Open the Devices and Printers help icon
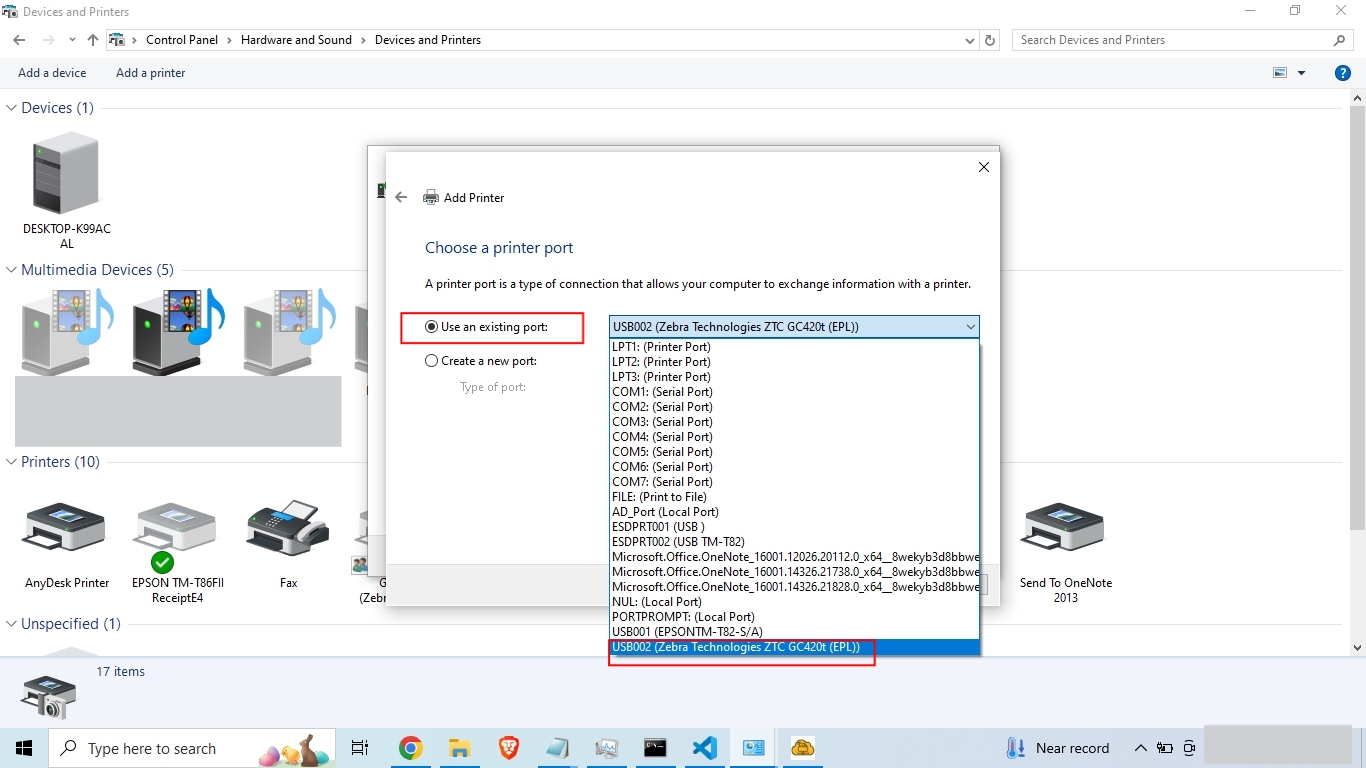 1343,73
